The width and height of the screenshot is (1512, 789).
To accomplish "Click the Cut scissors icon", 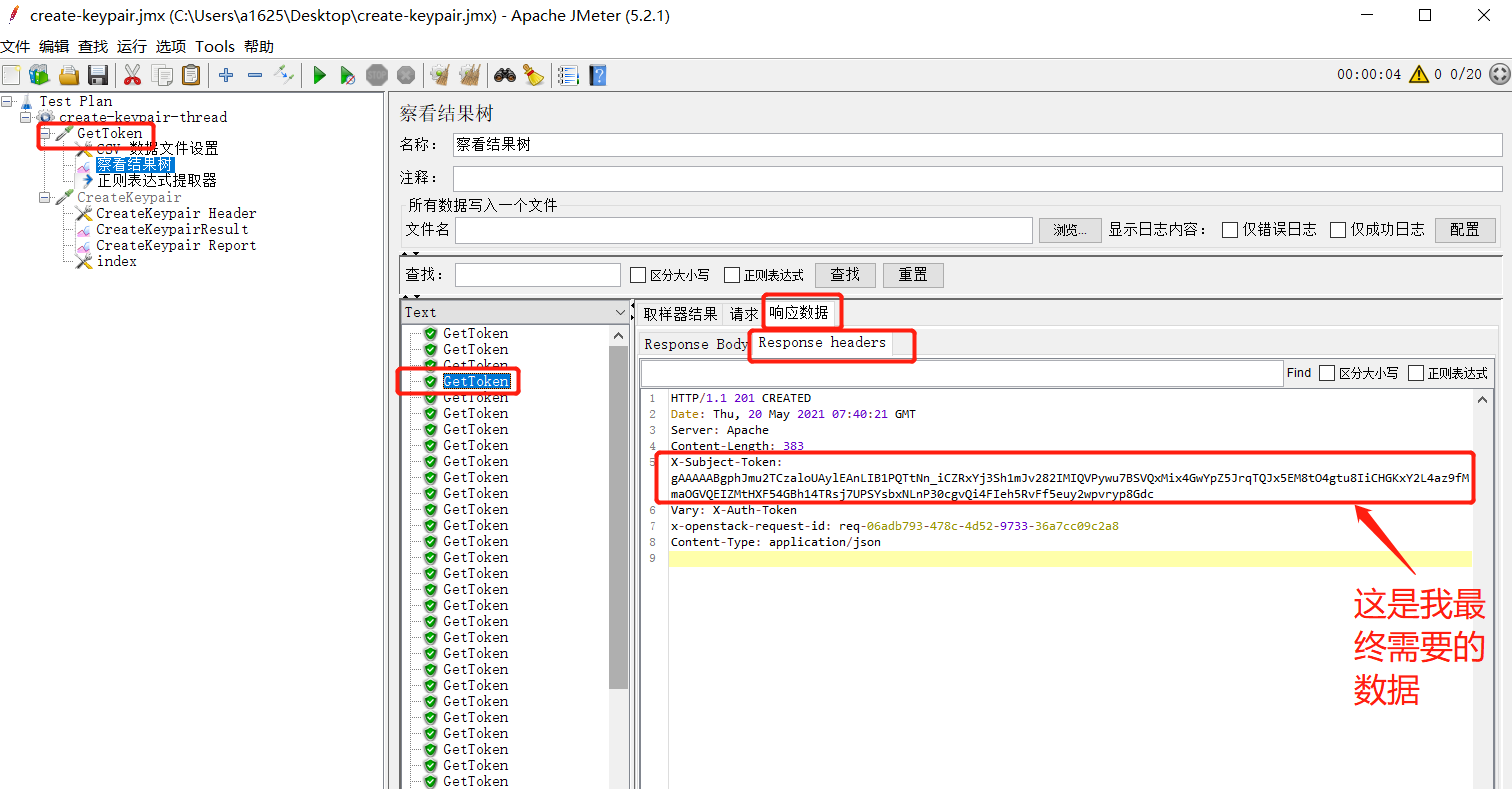I will 132,75.
